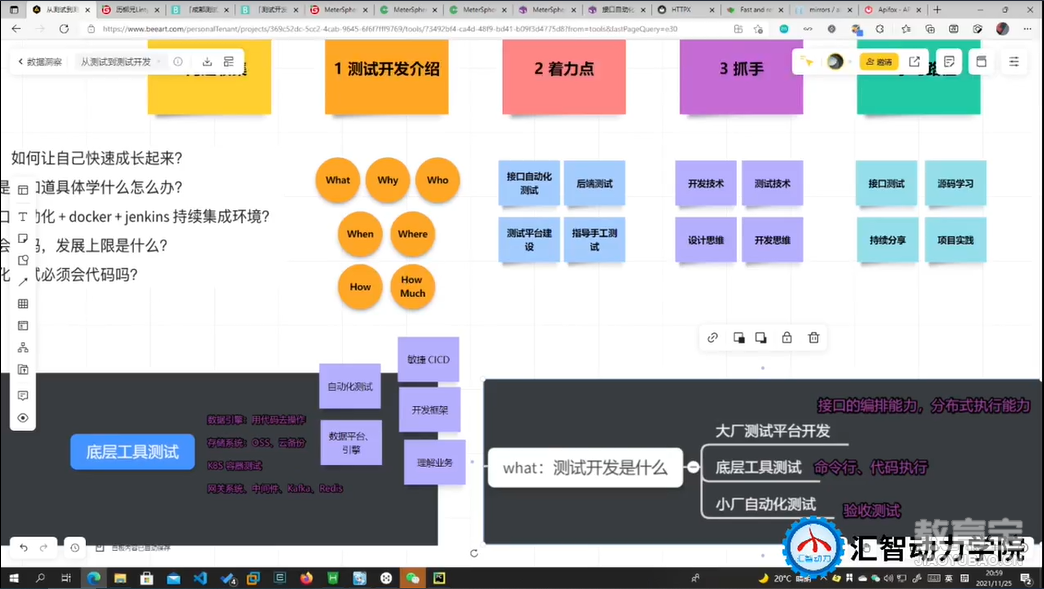
Task: Select the 开发技术 sticky note
Action: point(706,183)
